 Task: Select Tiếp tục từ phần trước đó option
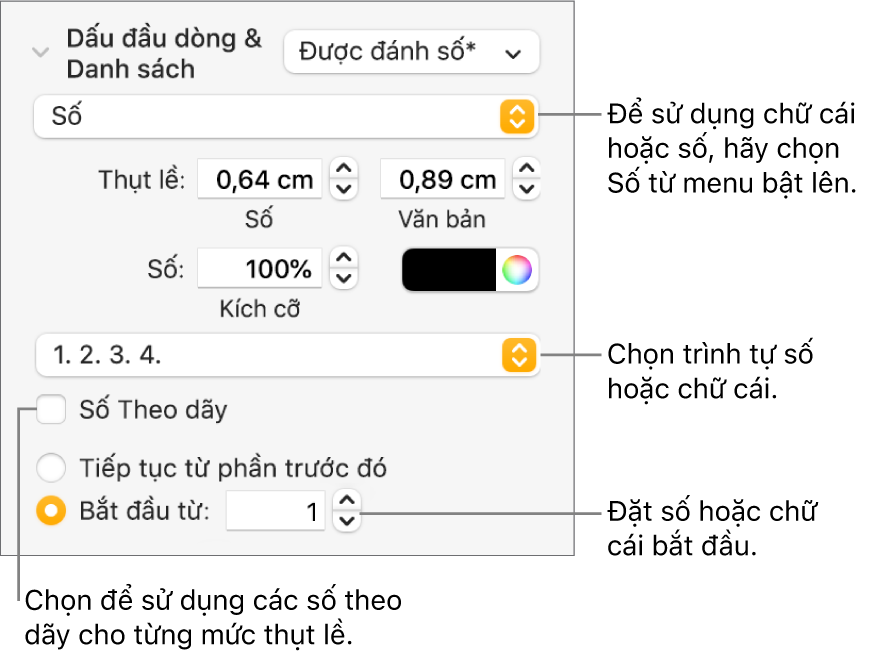coord(49,467)
